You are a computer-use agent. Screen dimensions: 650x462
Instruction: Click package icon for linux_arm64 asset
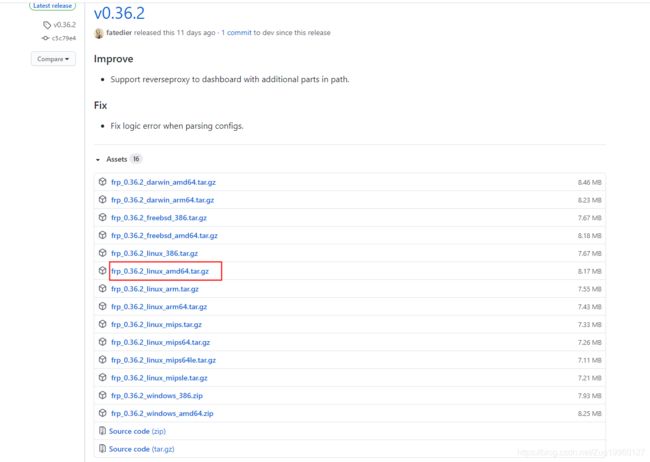[x=102, y=306]
